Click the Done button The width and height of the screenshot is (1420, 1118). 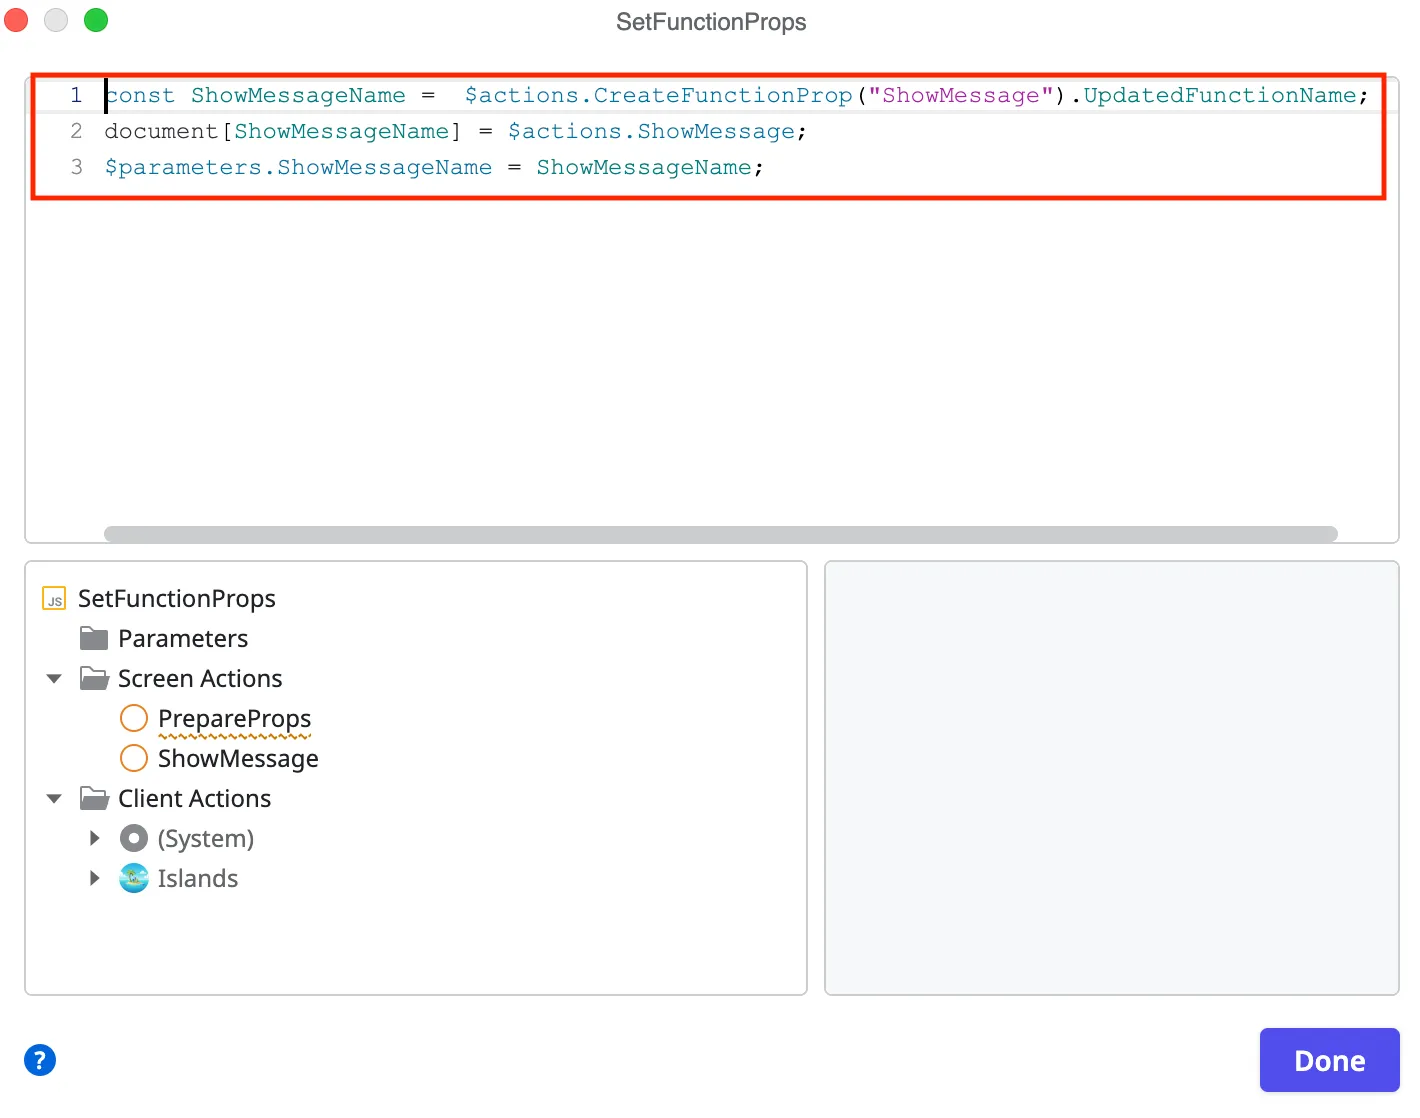[1329, 1060]
